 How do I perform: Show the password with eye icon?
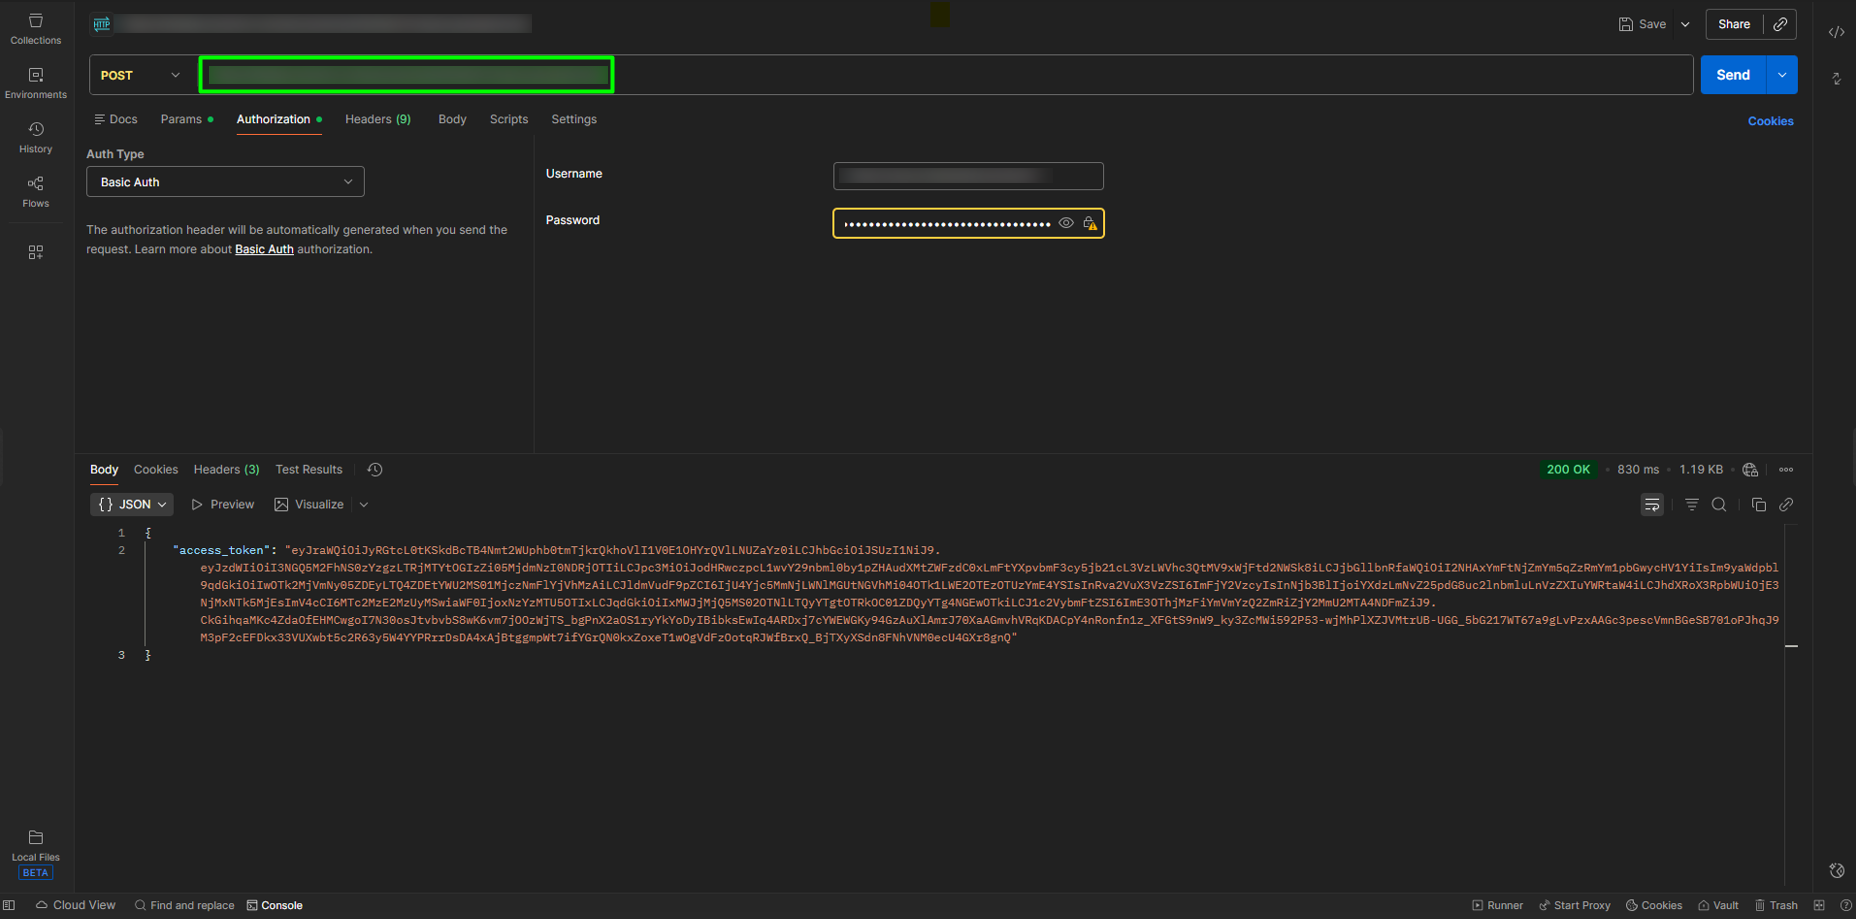[x=1066, y=223]
